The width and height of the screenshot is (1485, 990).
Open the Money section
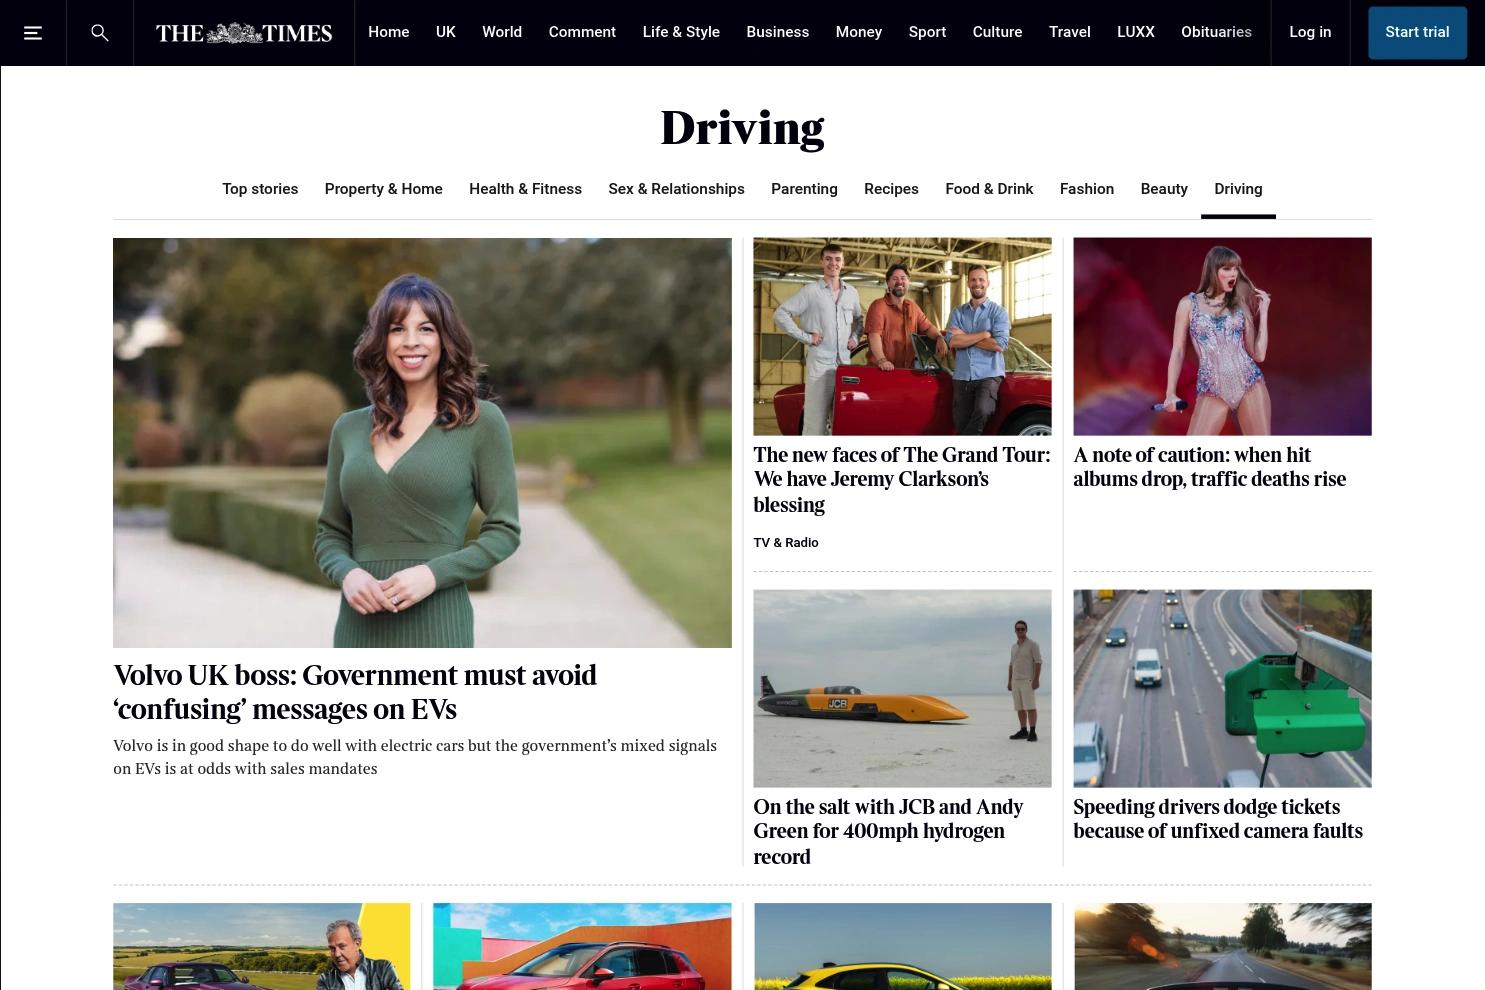(859, 32)
